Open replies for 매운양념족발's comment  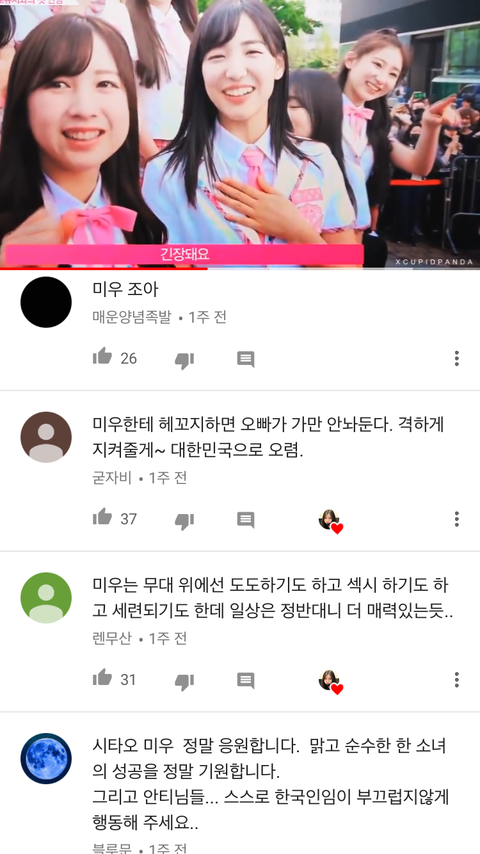246,359
